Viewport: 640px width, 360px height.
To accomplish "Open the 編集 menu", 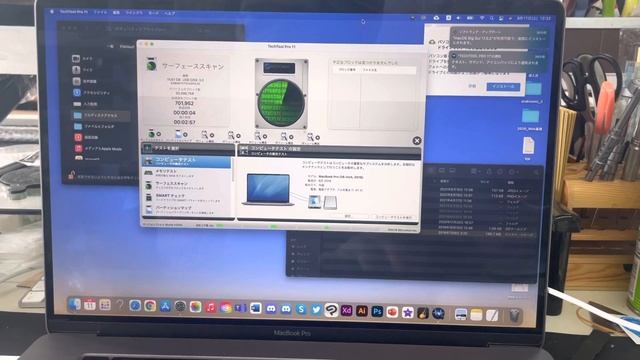I will point(116,12).
